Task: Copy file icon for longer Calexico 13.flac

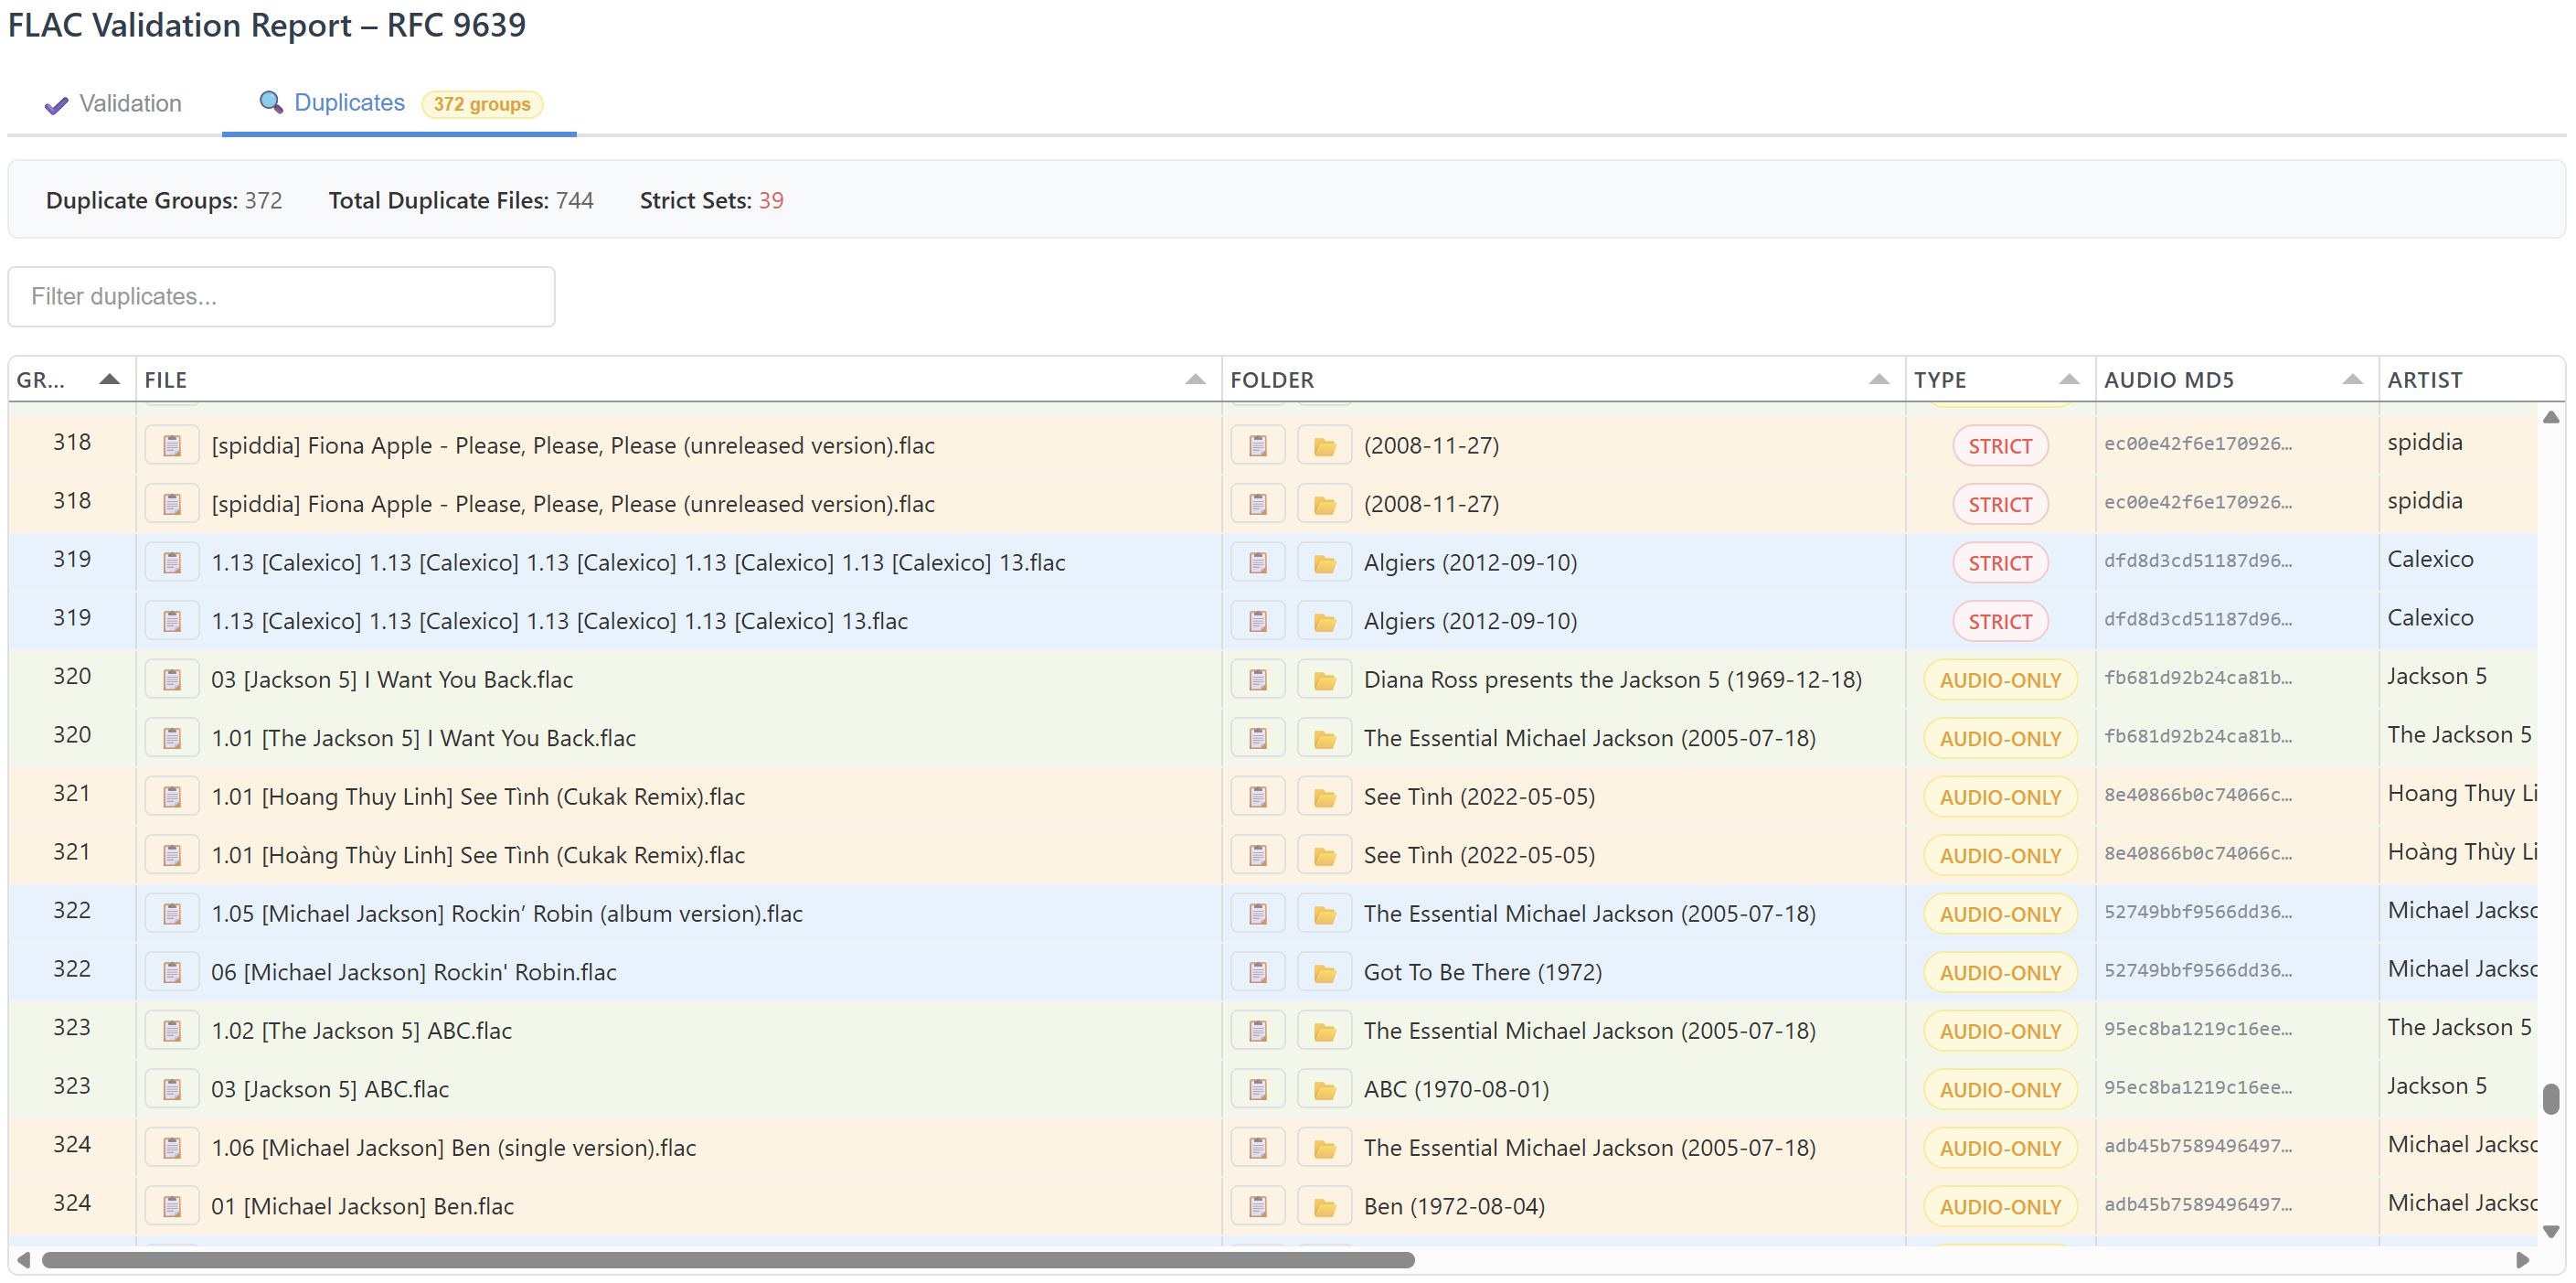Action: pyautogui.click(x=172, y=562)
